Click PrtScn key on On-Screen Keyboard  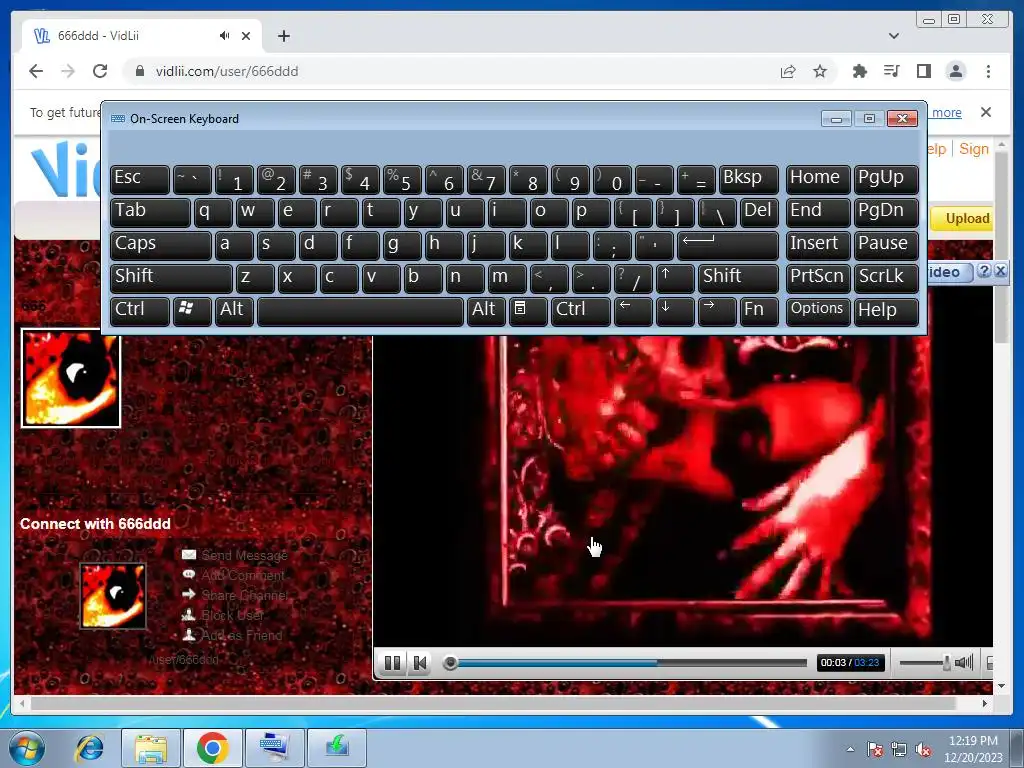pyautogui.click(x=818, y=278)
